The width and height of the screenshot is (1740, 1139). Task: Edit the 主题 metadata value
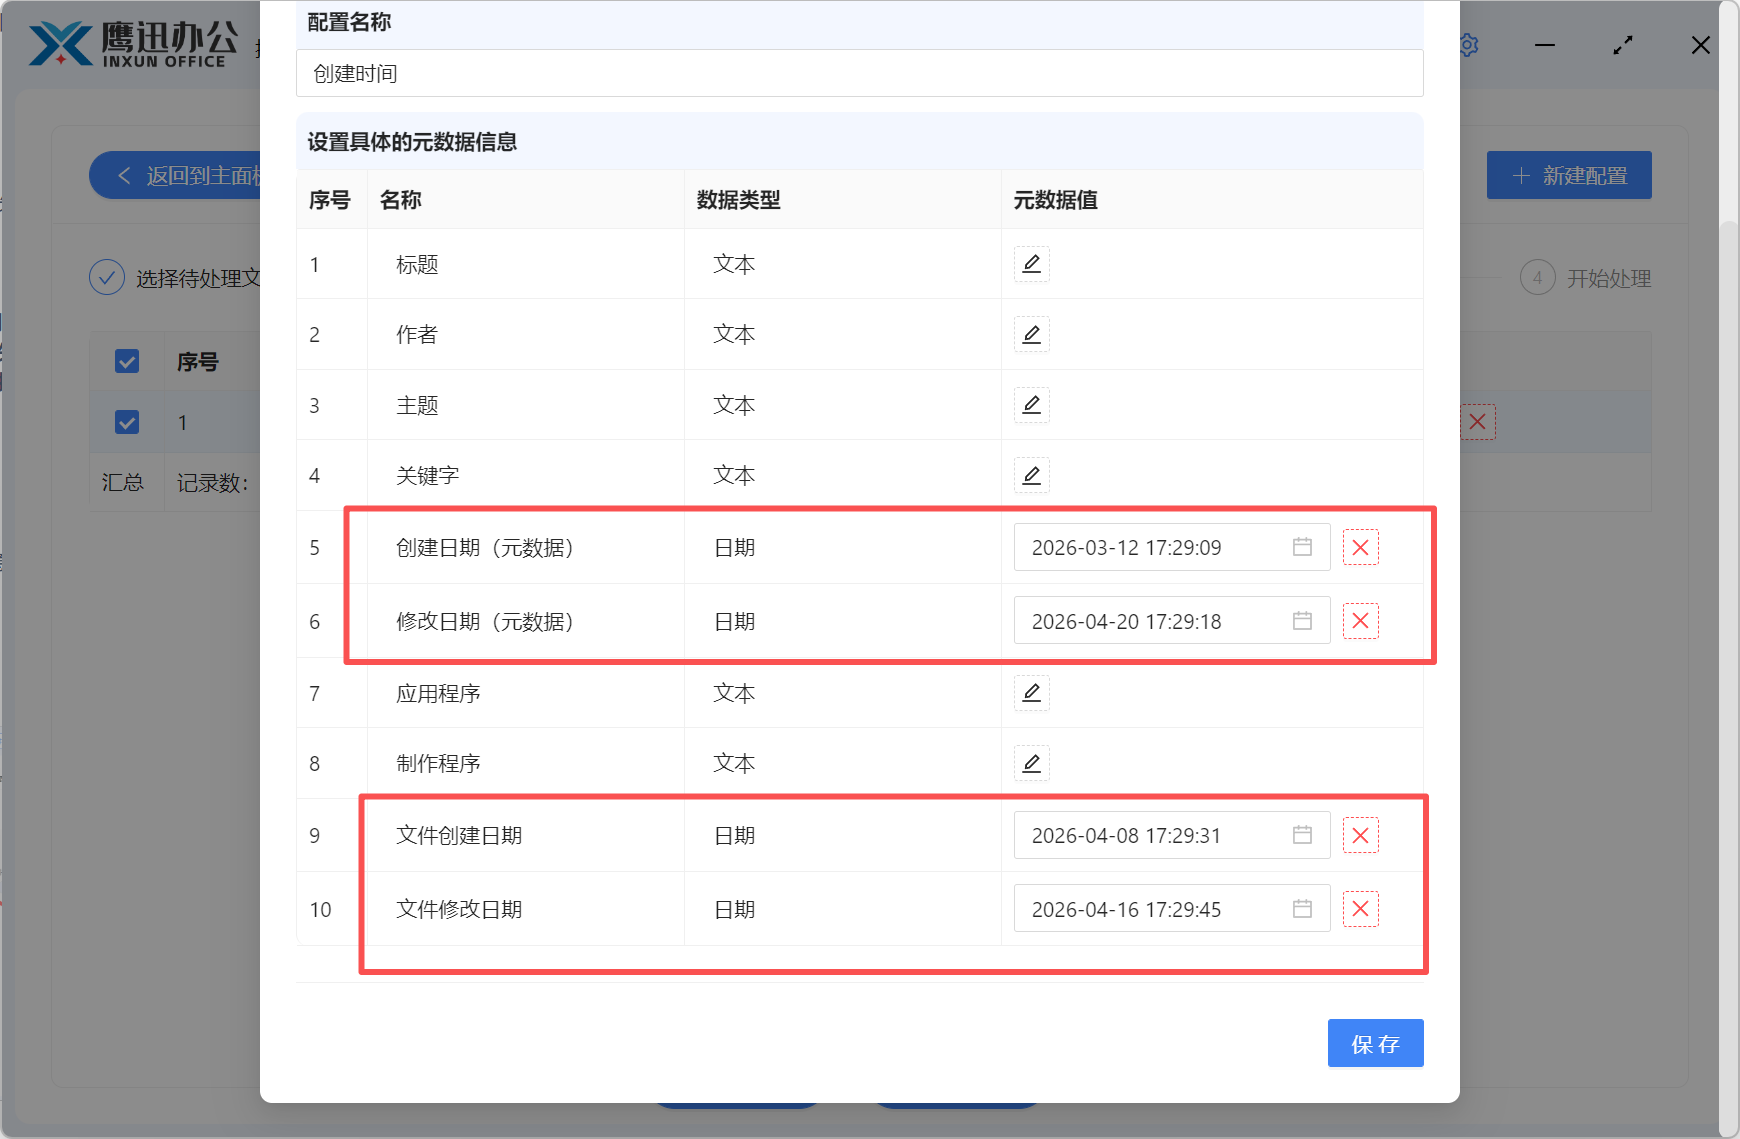[x=1032, y=405]
